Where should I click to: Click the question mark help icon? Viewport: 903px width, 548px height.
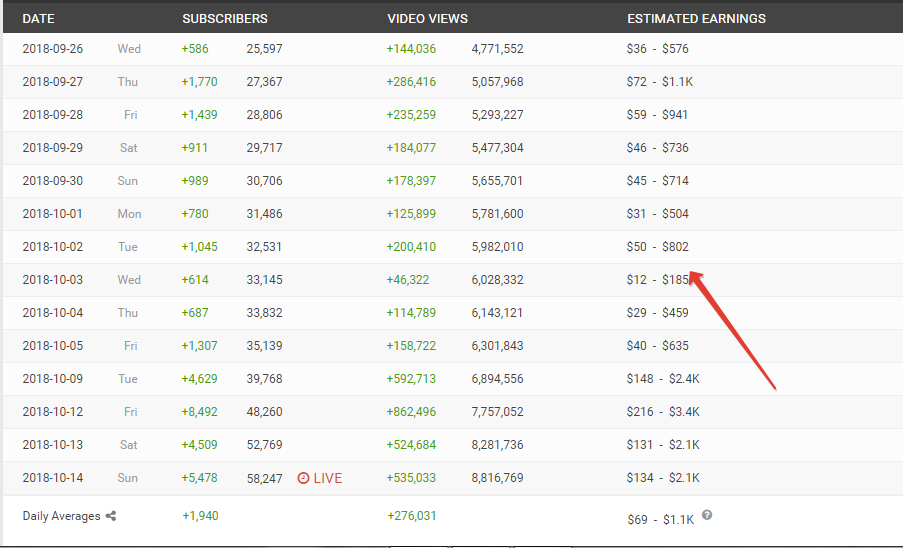[707, 515]
